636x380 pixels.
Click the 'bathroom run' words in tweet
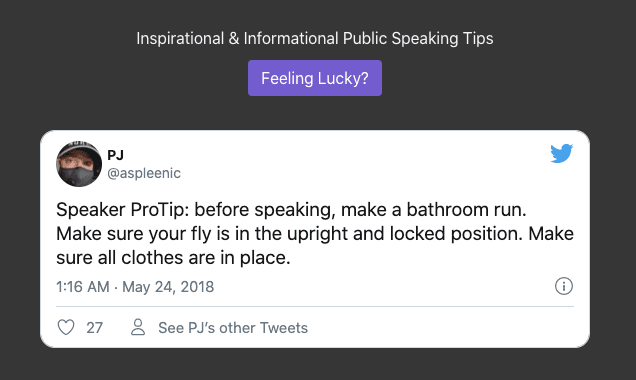466,210
